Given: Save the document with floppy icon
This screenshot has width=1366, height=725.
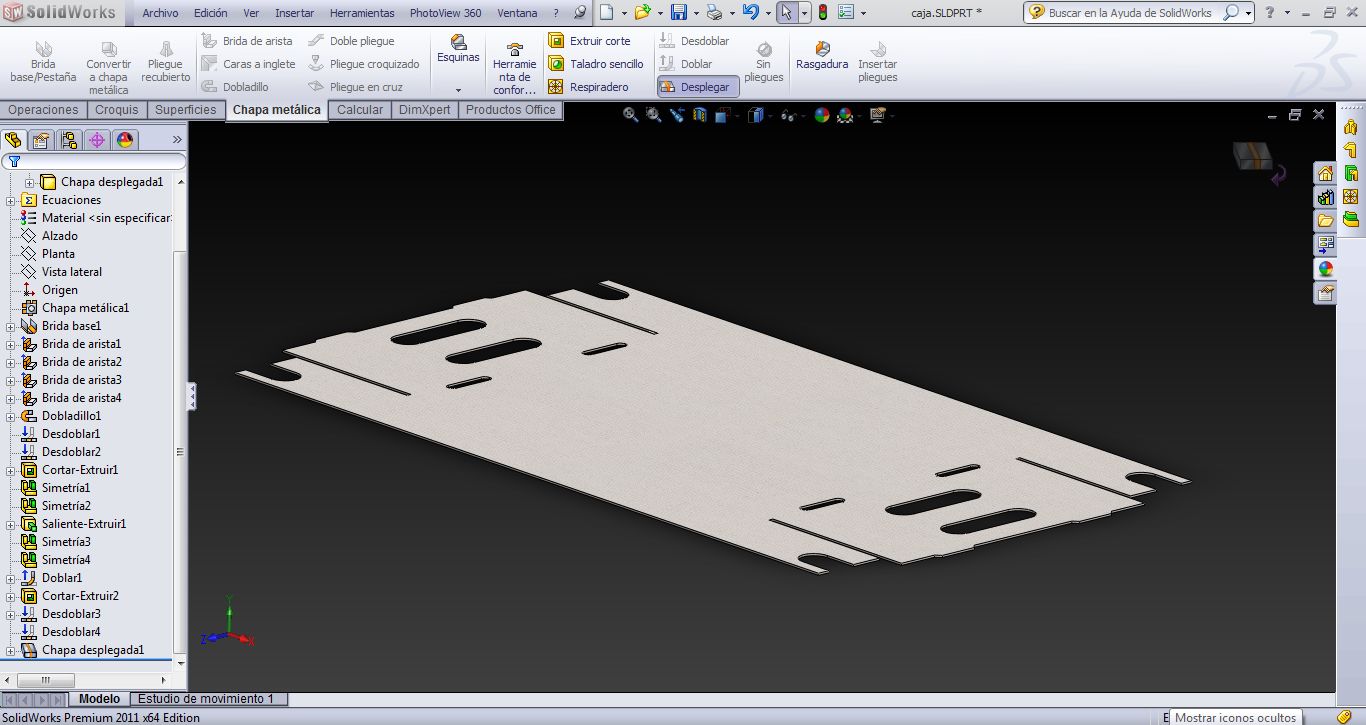Looking at the screenshot, I should pyautogui.click(x=679, y=13).
